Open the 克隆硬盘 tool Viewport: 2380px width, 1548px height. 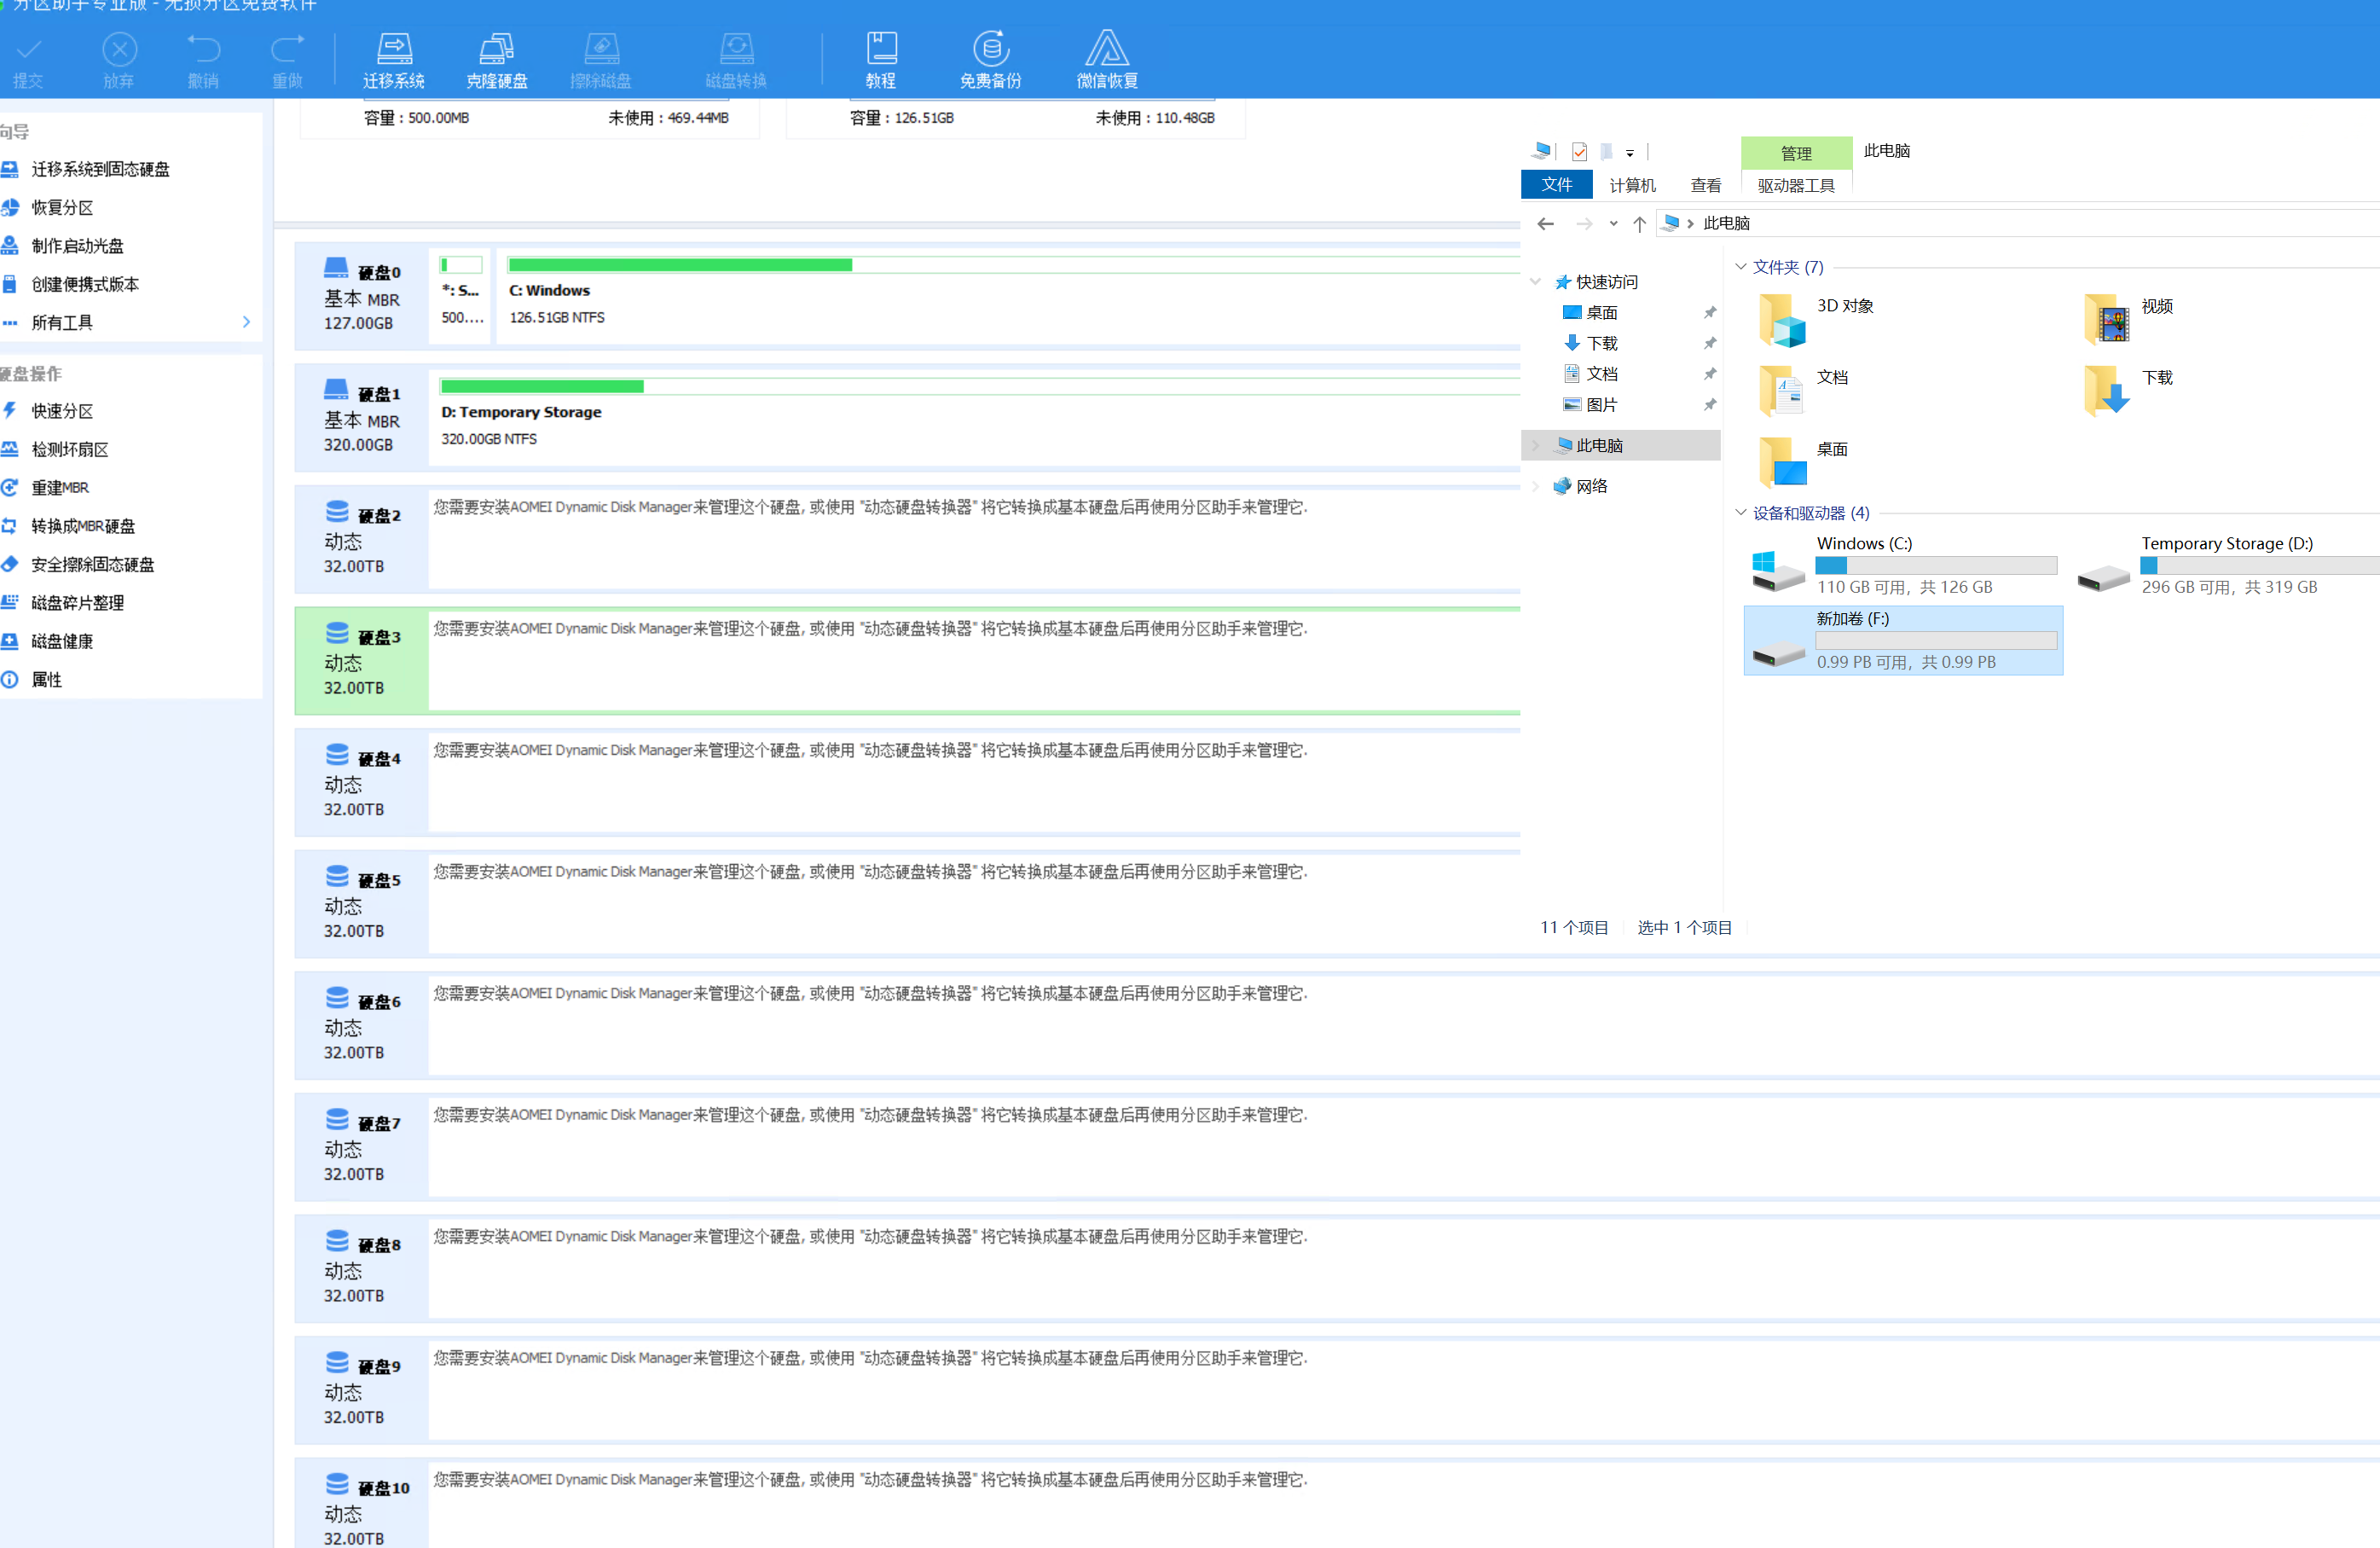click(496, 60)
